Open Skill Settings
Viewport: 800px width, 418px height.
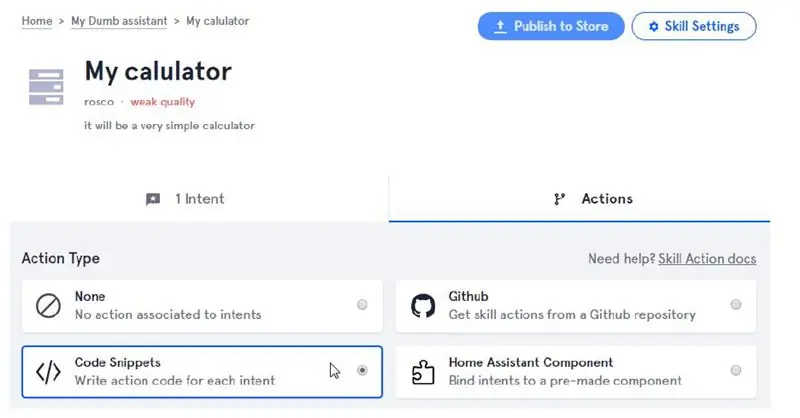coord(694,26)
